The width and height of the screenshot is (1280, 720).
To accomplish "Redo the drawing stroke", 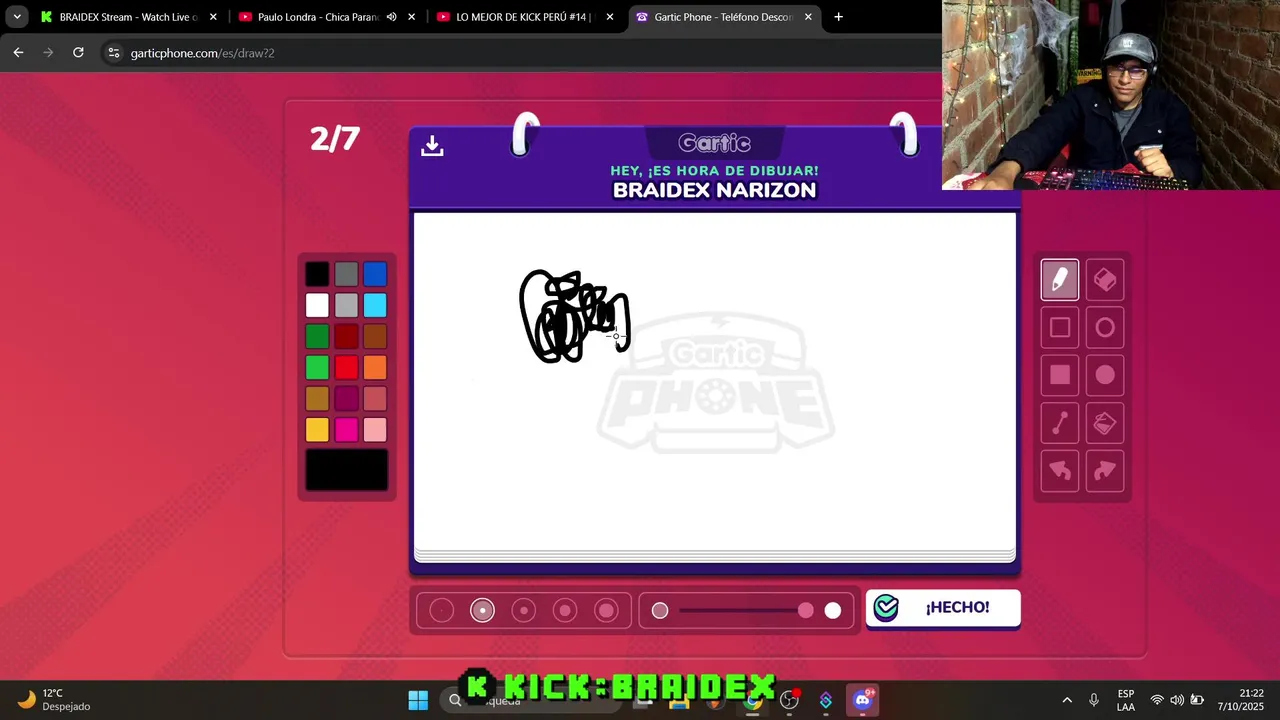I will 1105,471.
